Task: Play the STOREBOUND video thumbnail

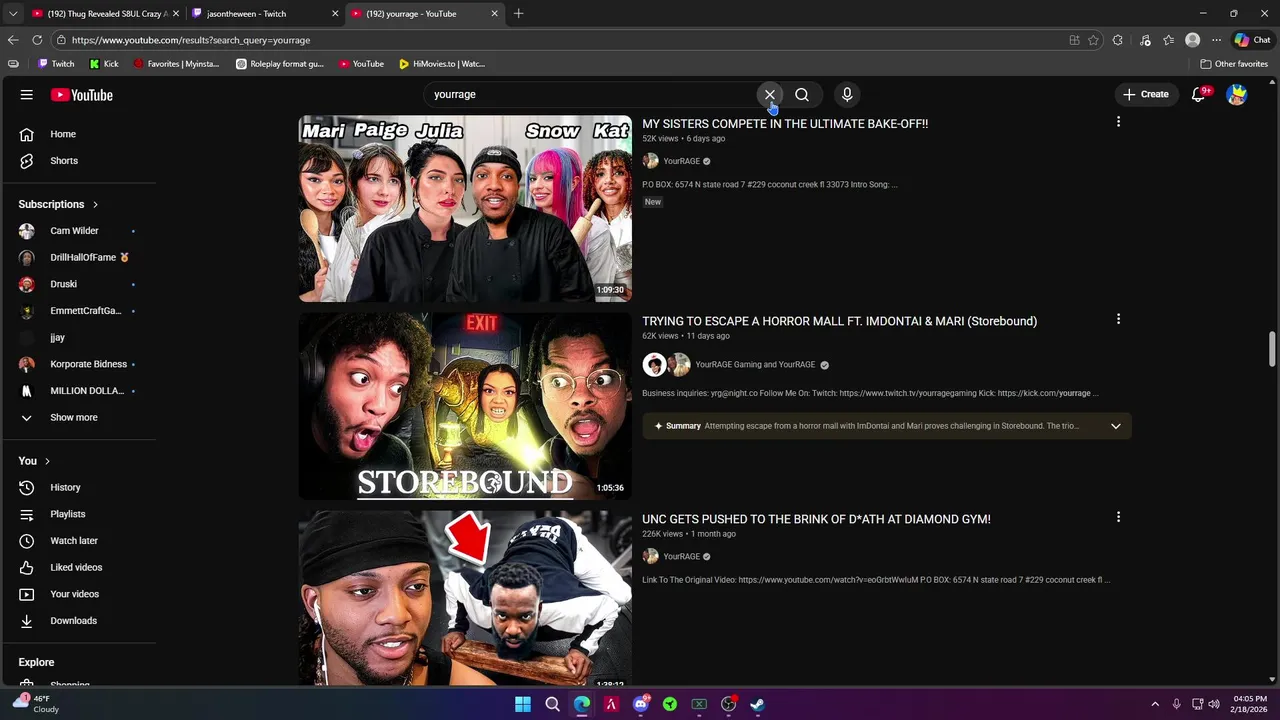Action: 465,406
